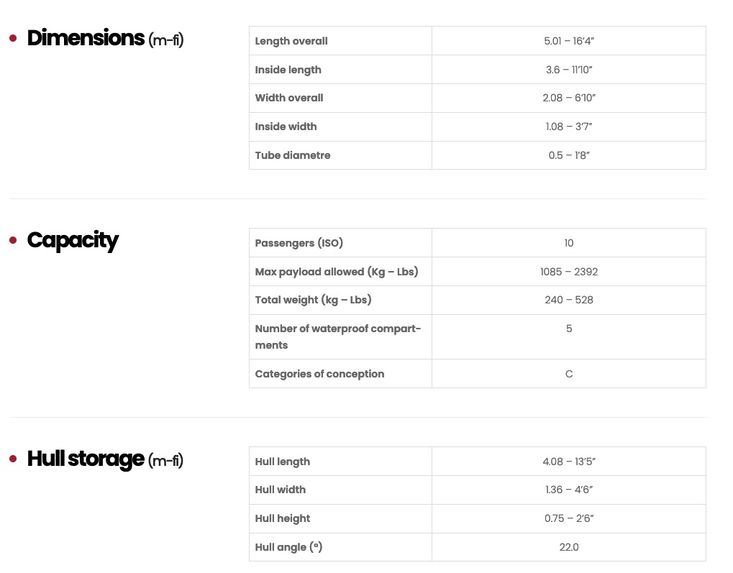Viewport: 733px width, 573px height.
Task: Click the red bullet beside Dimensions
Action: click(x=13, y=39)
